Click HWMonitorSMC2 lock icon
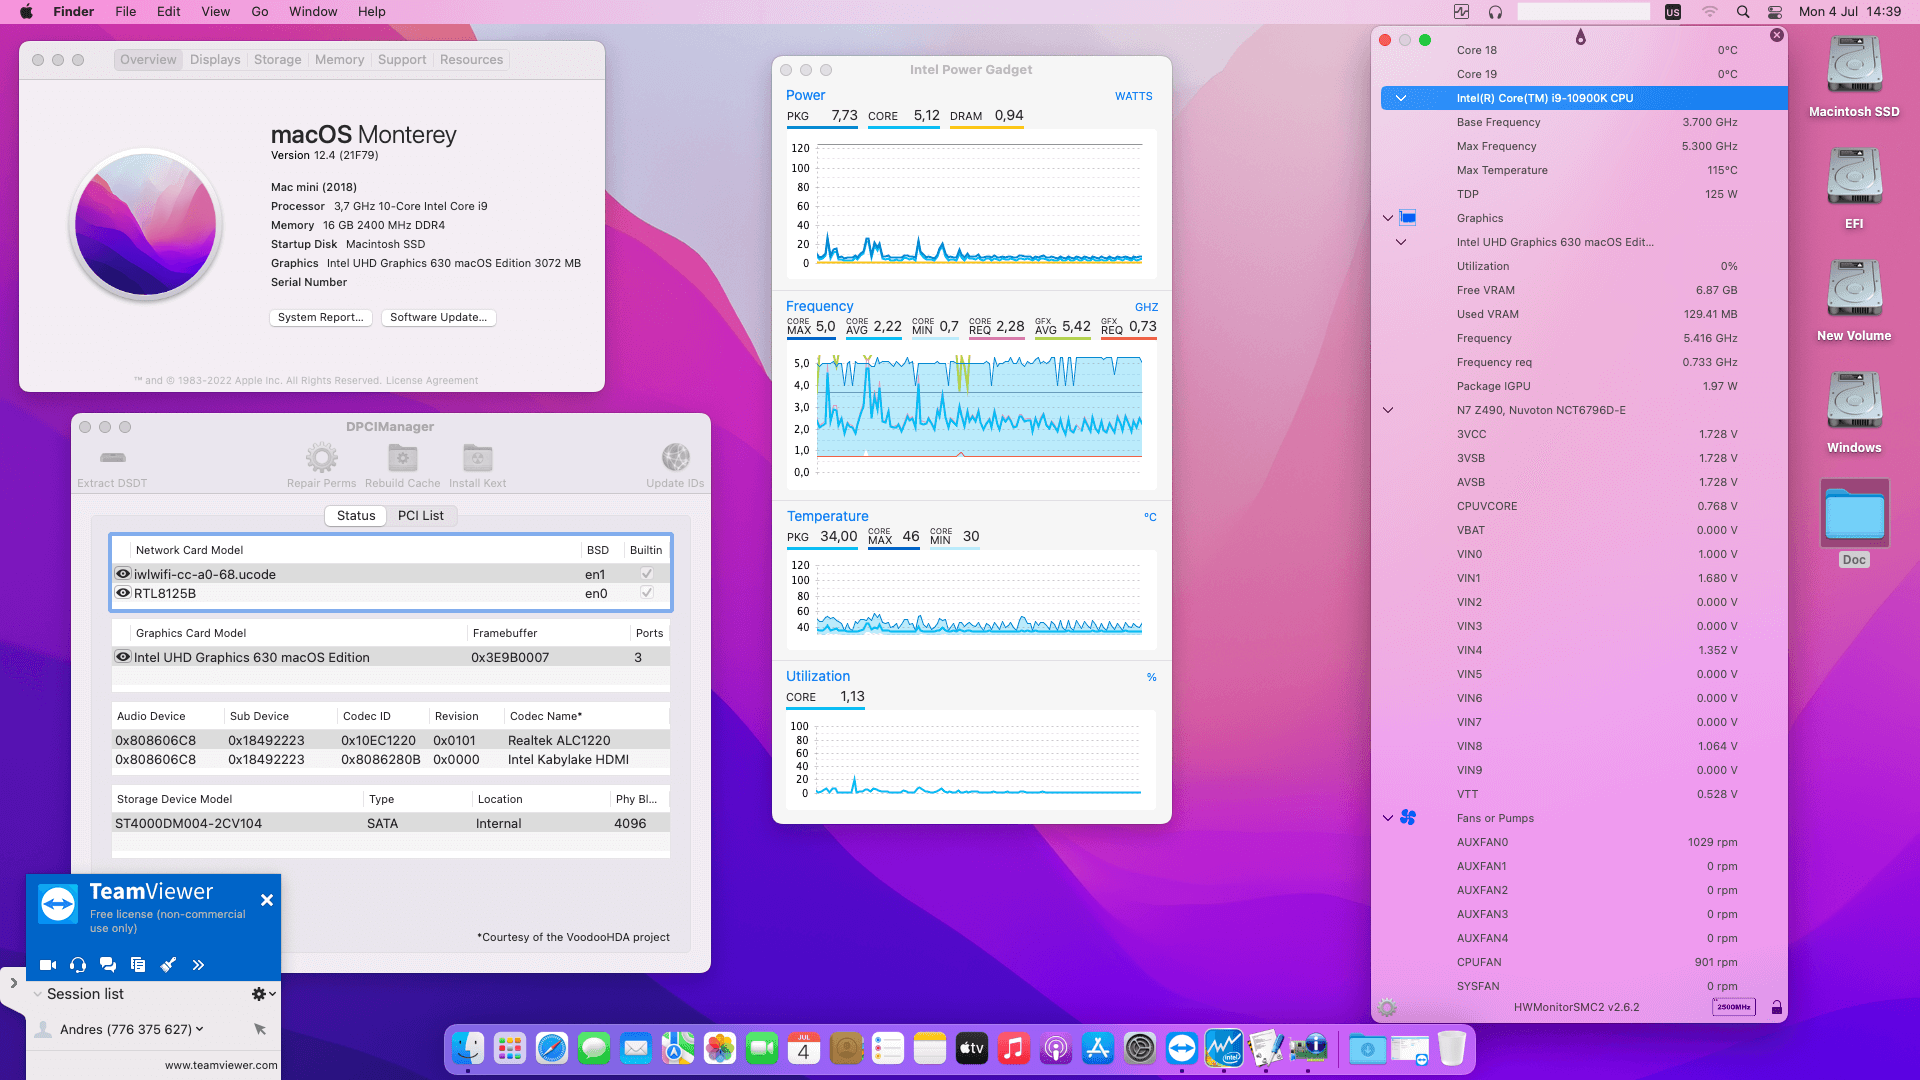 (x=1776, y=1008)
